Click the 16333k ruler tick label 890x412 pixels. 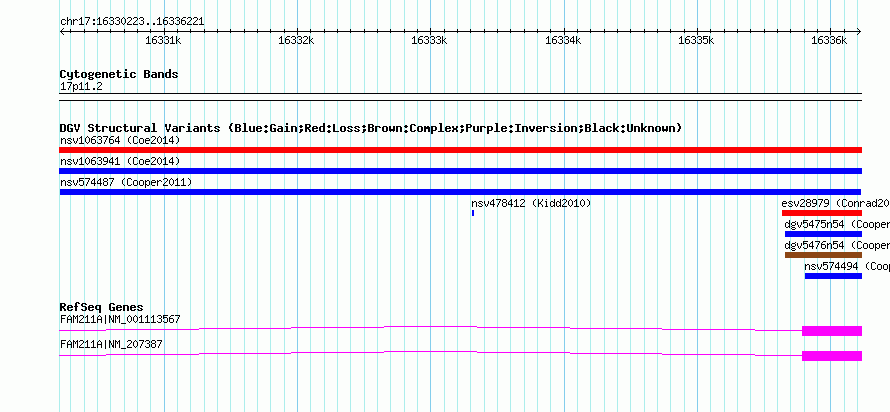point(429,40)
